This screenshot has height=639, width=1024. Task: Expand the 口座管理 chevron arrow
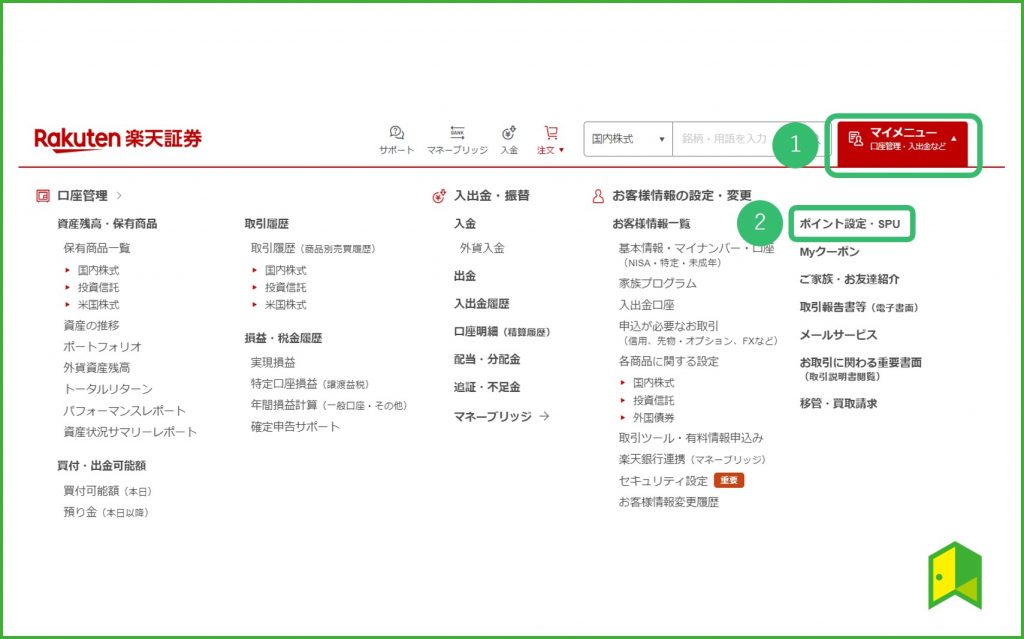[x=119, y=196]
